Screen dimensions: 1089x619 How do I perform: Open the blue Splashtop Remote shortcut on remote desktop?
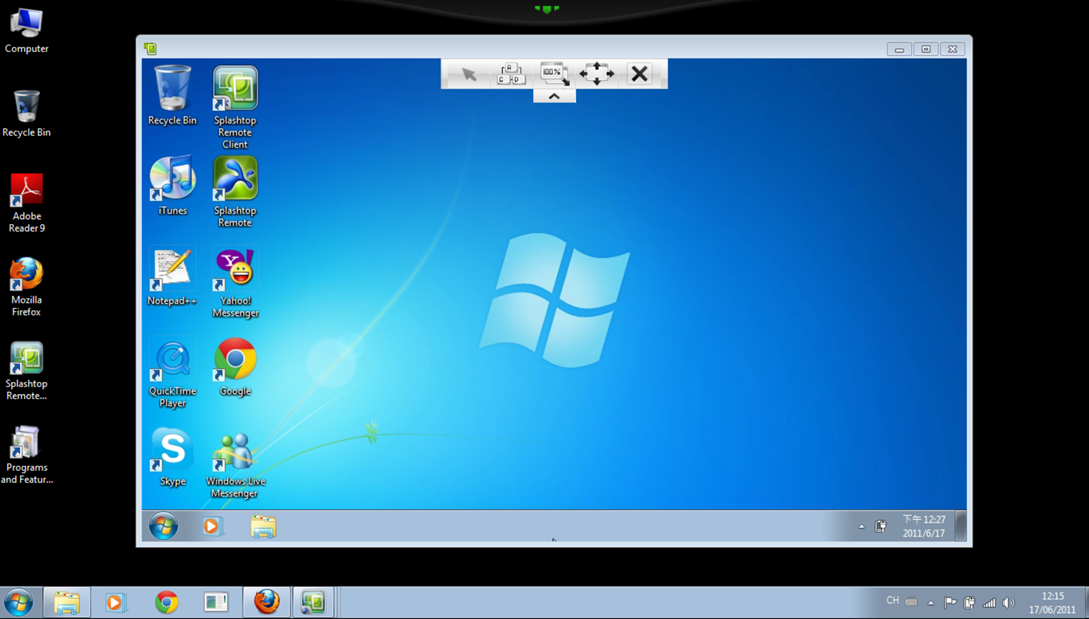[235, 192]
